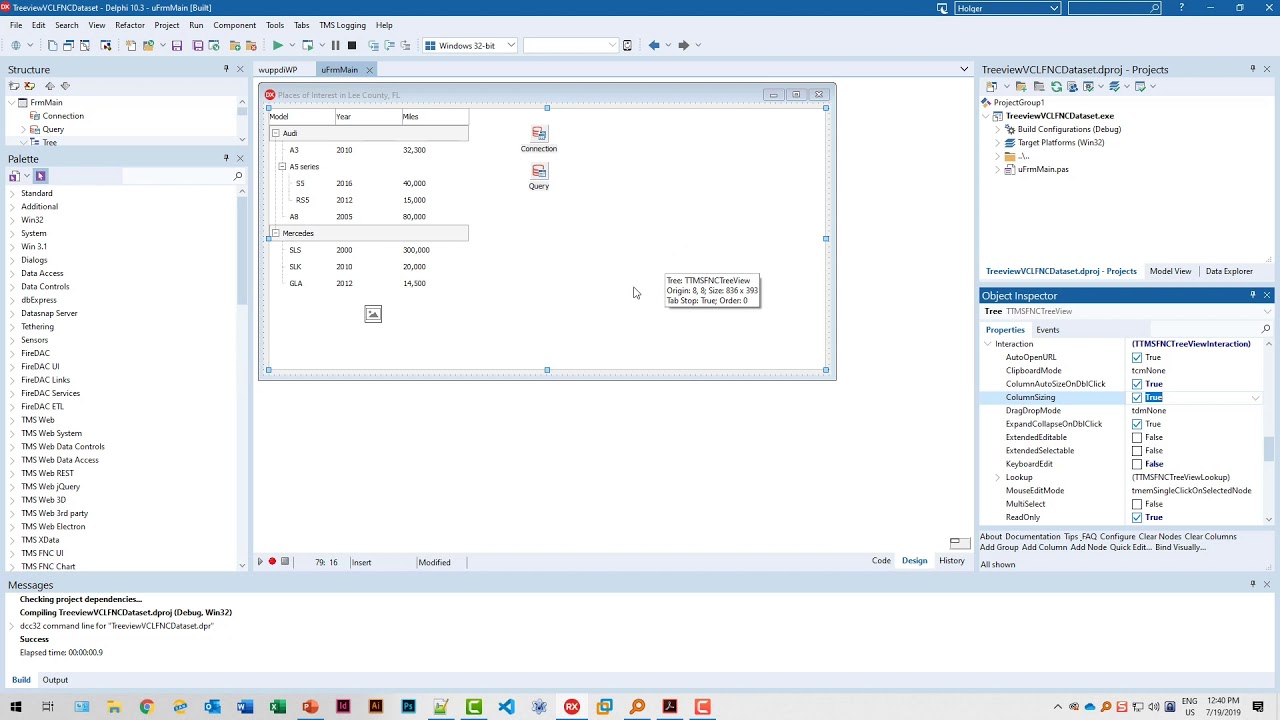Enable the ExtendedEditable checkbox
1280x720 pixels.
pyautogui.click(x=1137, y=437)
